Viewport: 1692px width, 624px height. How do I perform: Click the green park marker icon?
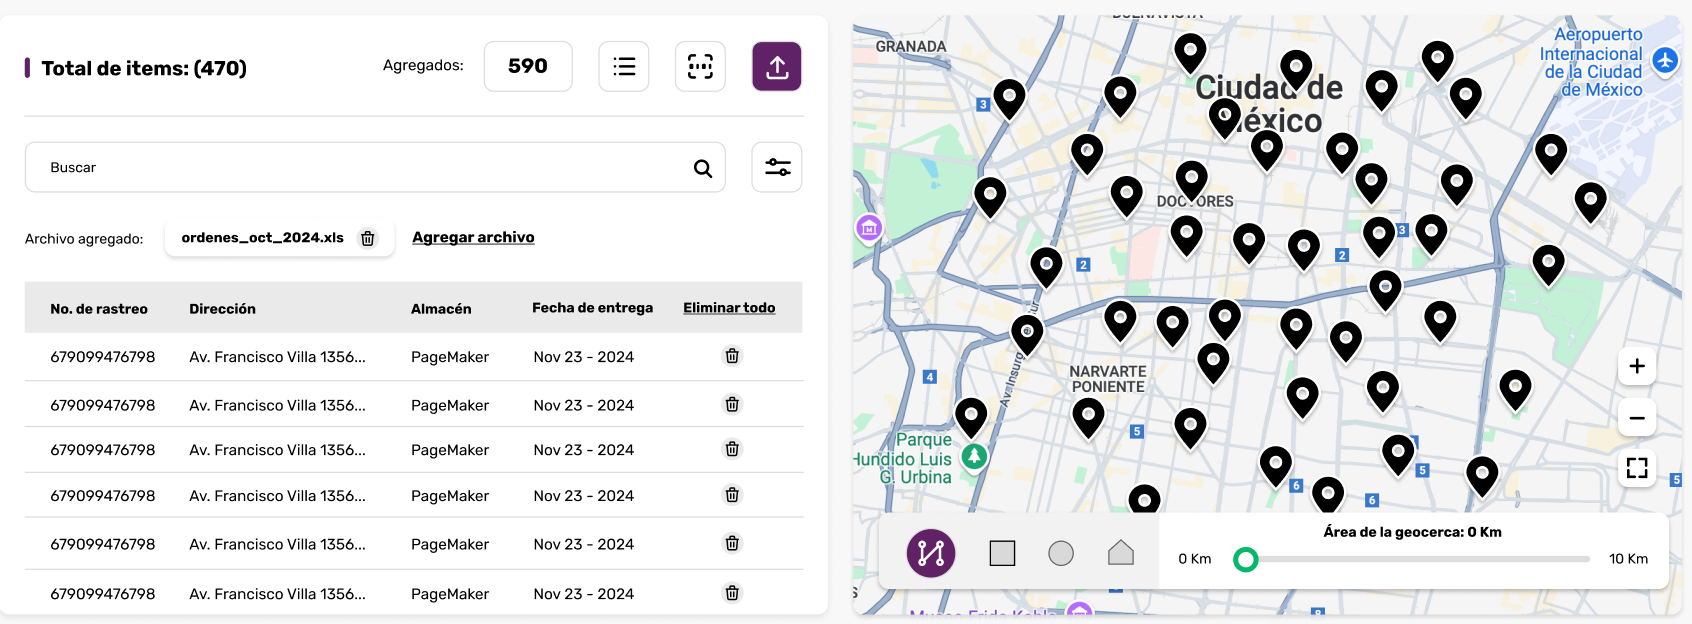coord(974,457)
